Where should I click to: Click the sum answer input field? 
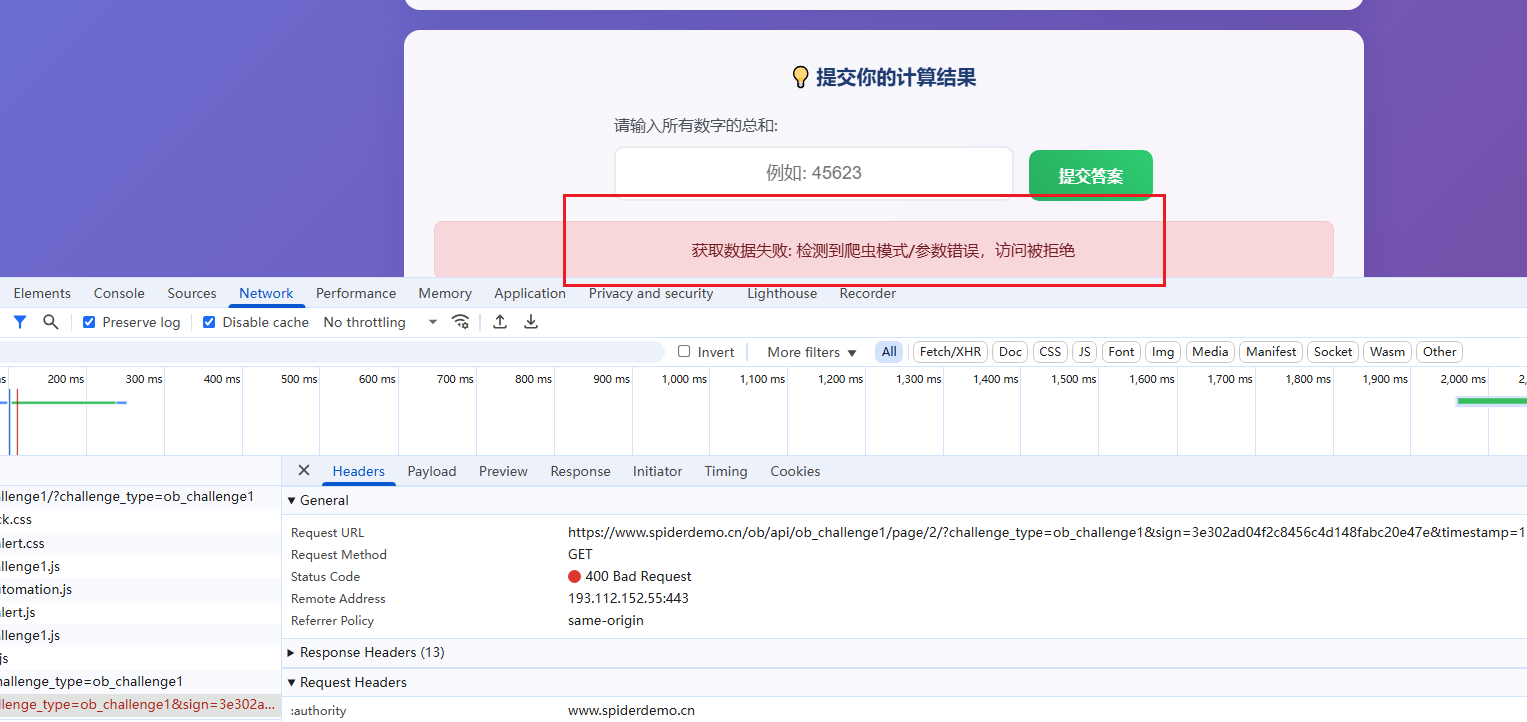[813, 173]
